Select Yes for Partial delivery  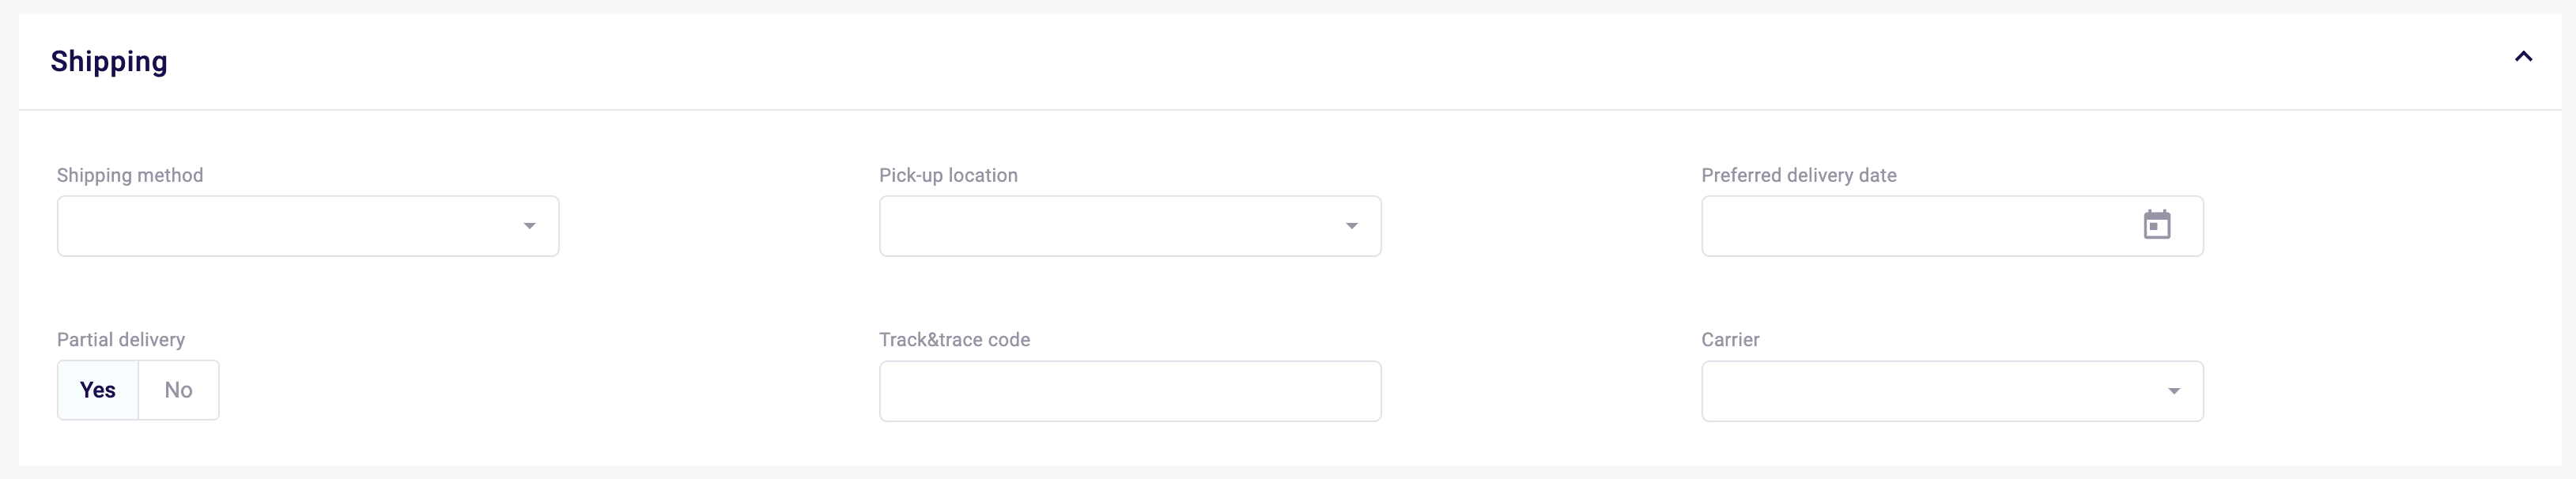[x=98, y=390]
